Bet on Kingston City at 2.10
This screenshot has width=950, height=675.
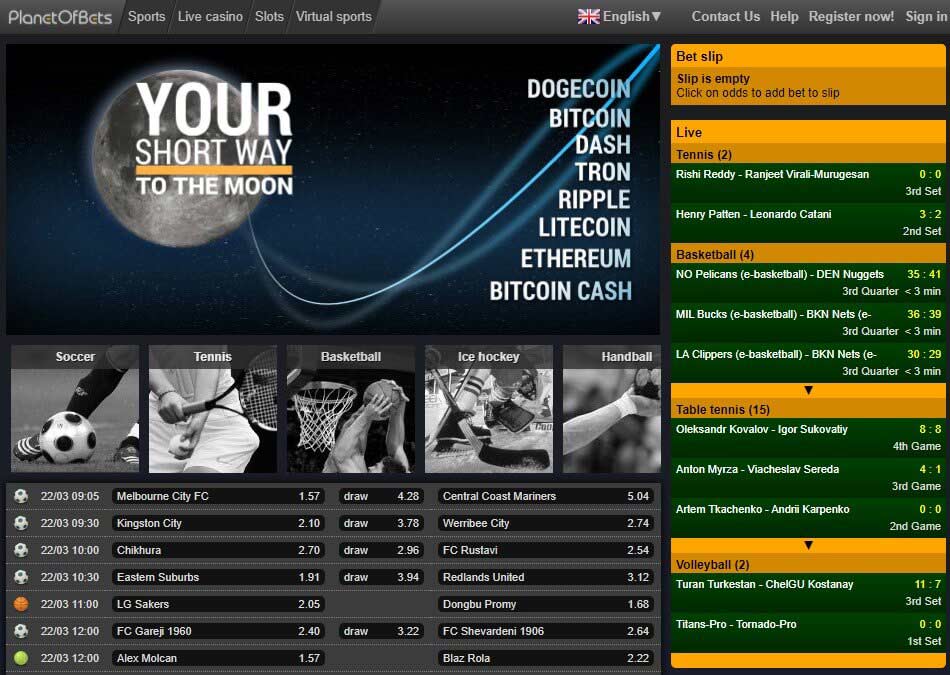[x=218, y=523]
